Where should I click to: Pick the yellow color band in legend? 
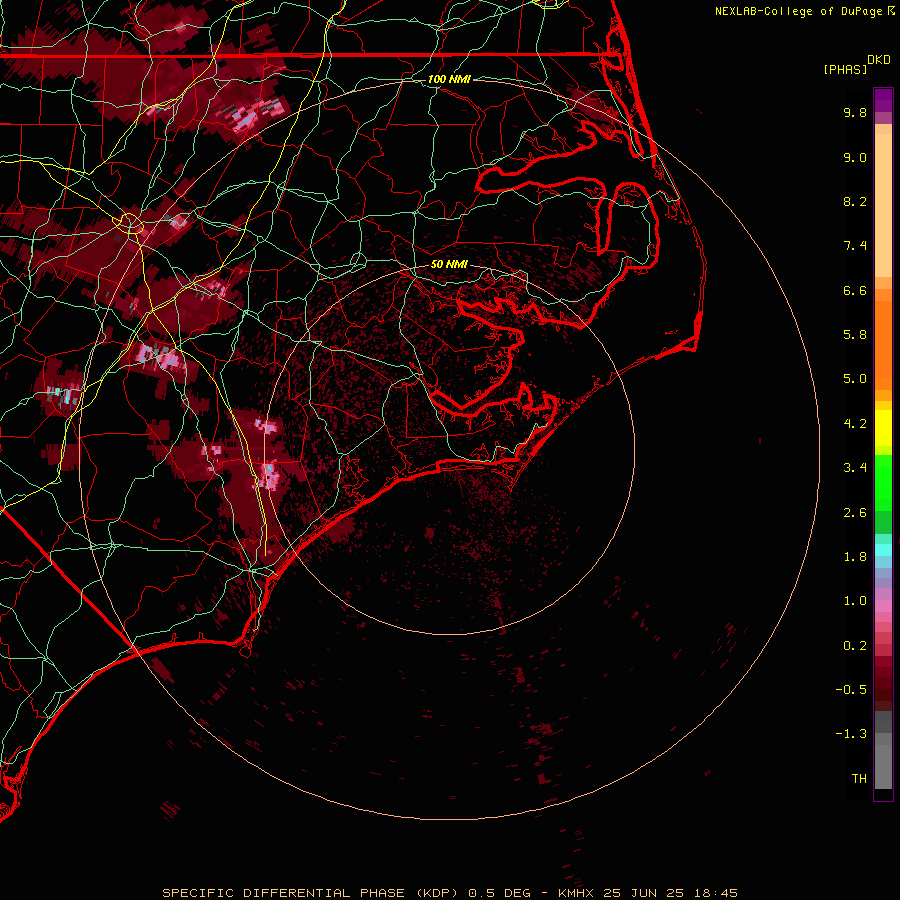883,428
